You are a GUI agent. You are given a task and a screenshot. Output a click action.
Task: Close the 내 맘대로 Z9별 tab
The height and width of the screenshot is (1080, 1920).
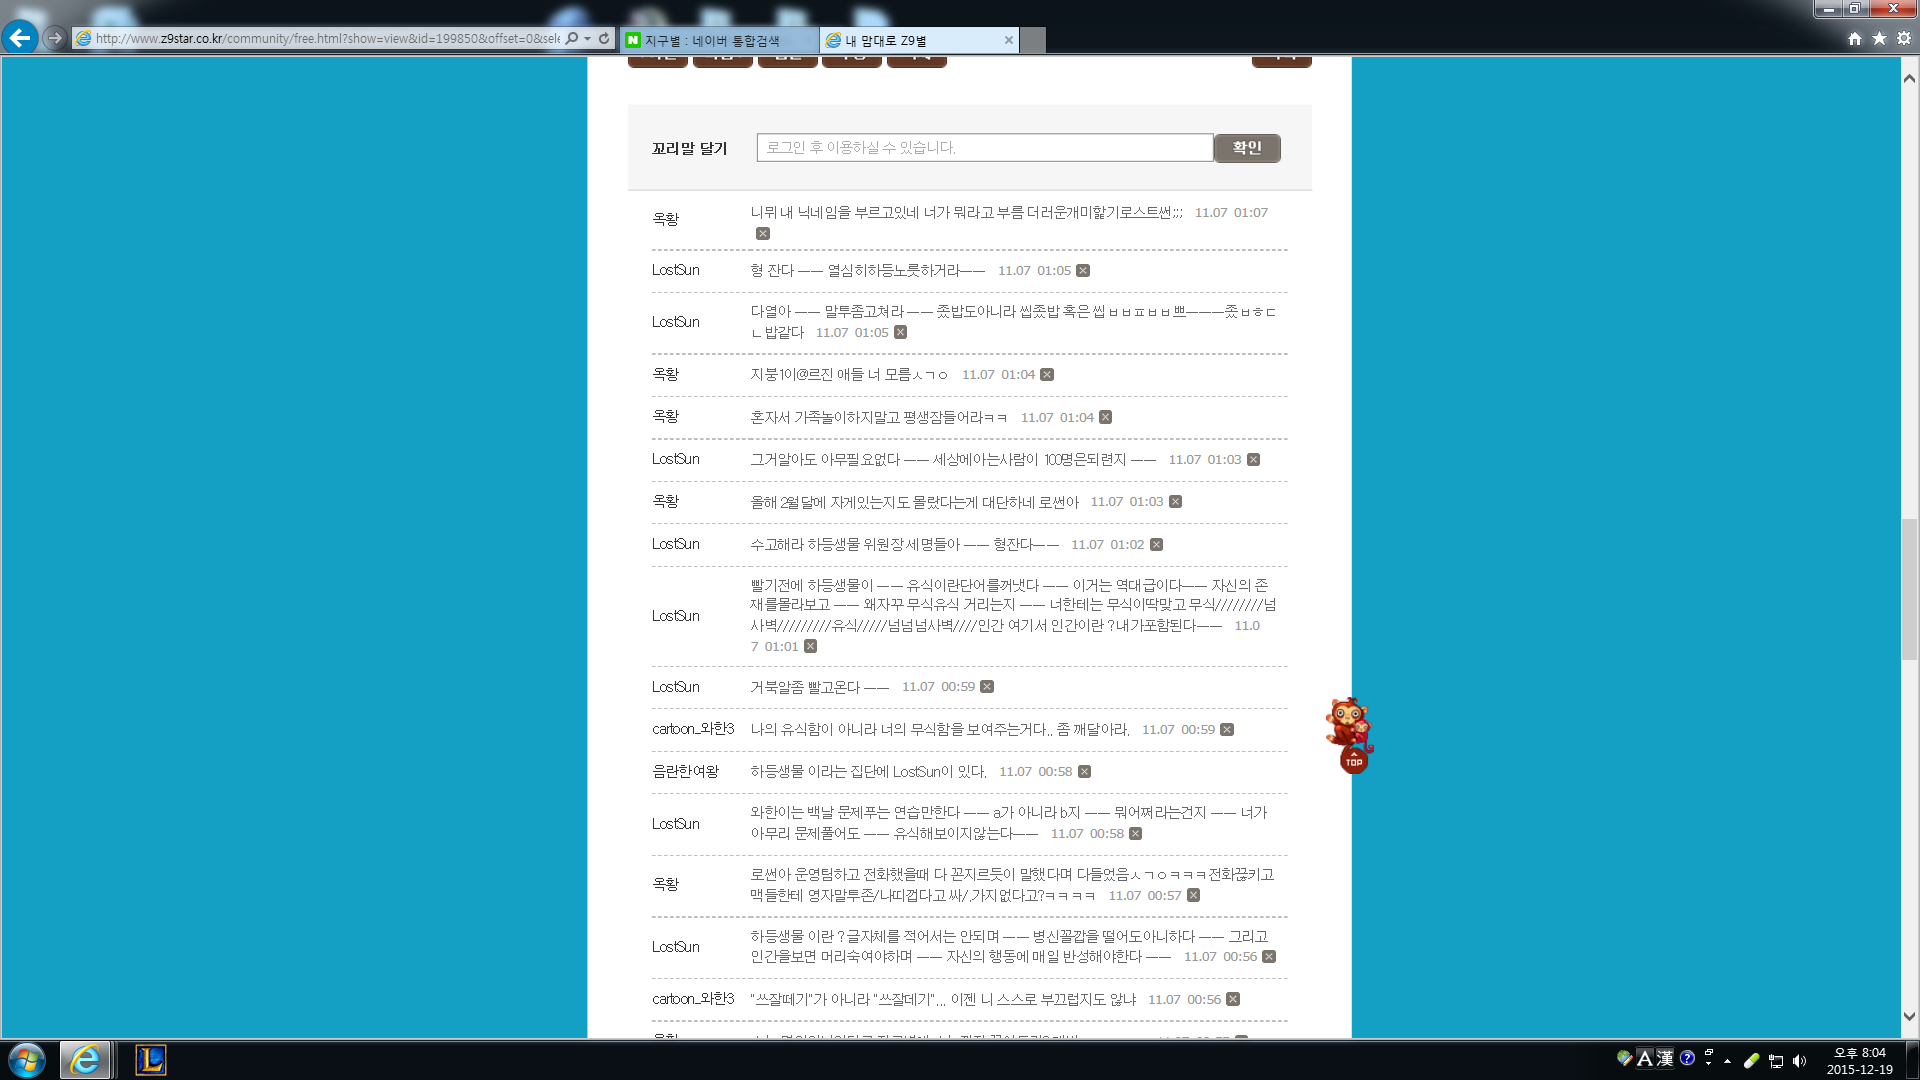pyautogui.click(x=1008, y=41)
